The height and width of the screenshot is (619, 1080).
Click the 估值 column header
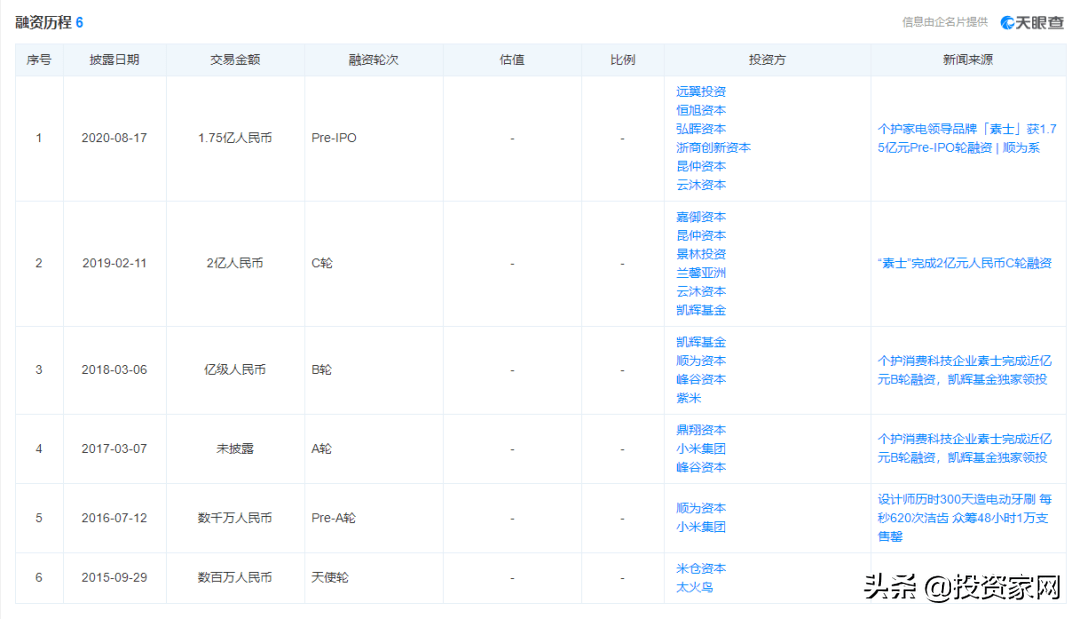(x=512, y=60)
